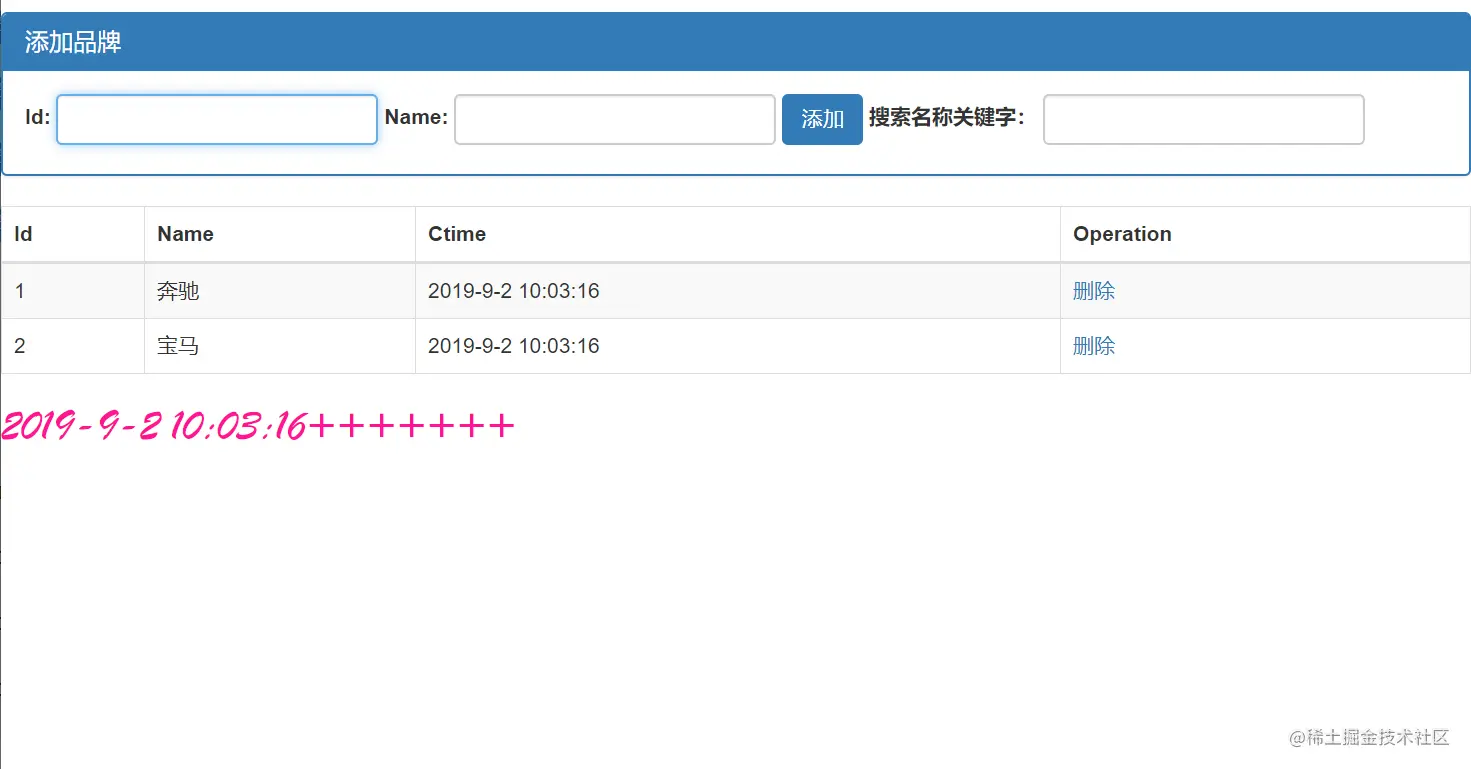Click the Ctime column header
1471x769 pixels.
click(x=738, y=234)
